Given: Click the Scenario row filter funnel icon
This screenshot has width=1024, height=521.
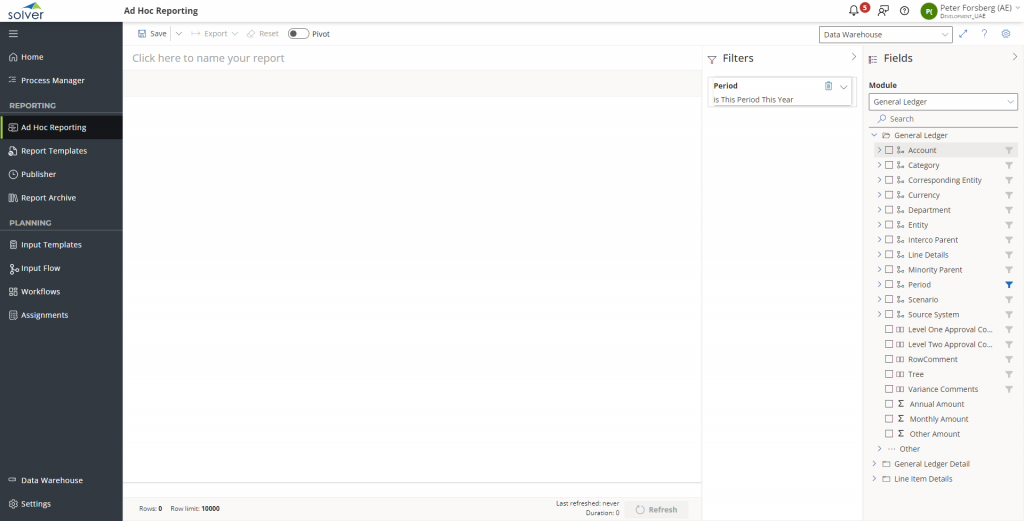Looking at the screenshot, I should pos(1009,300).
